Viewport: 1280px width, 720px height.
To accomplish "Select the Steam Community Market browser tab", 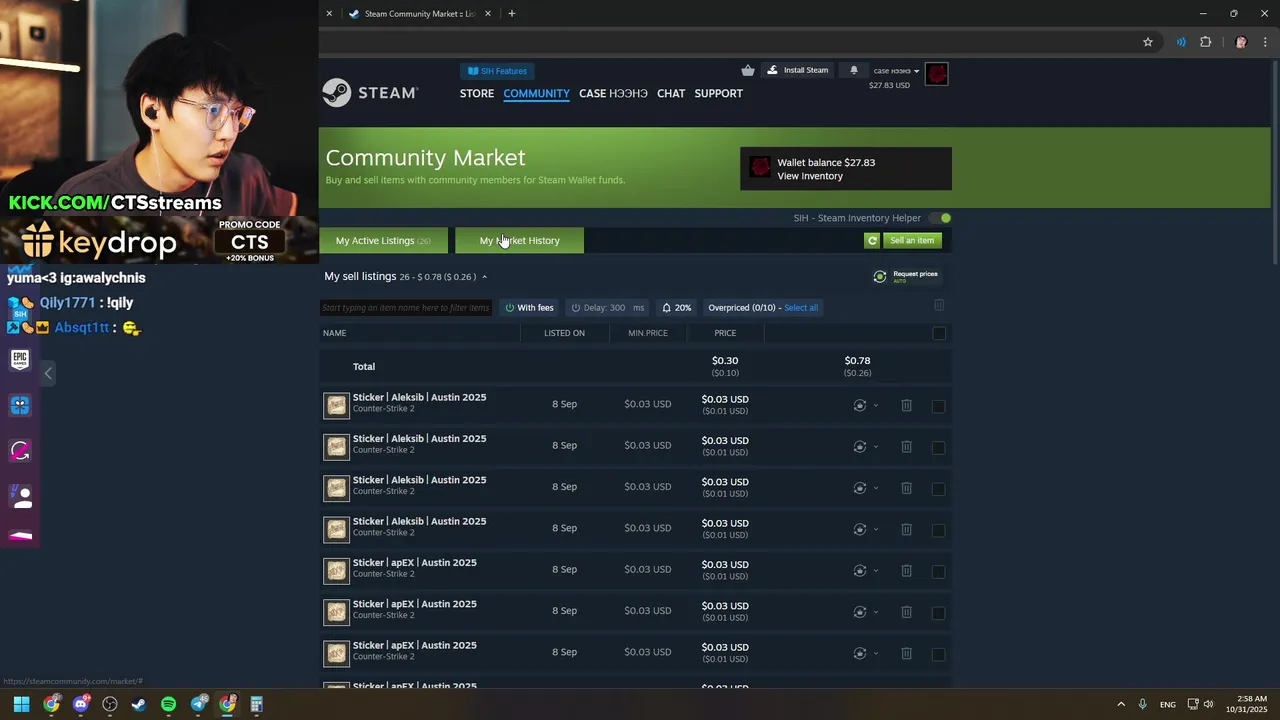I will [x=420, y=14].
